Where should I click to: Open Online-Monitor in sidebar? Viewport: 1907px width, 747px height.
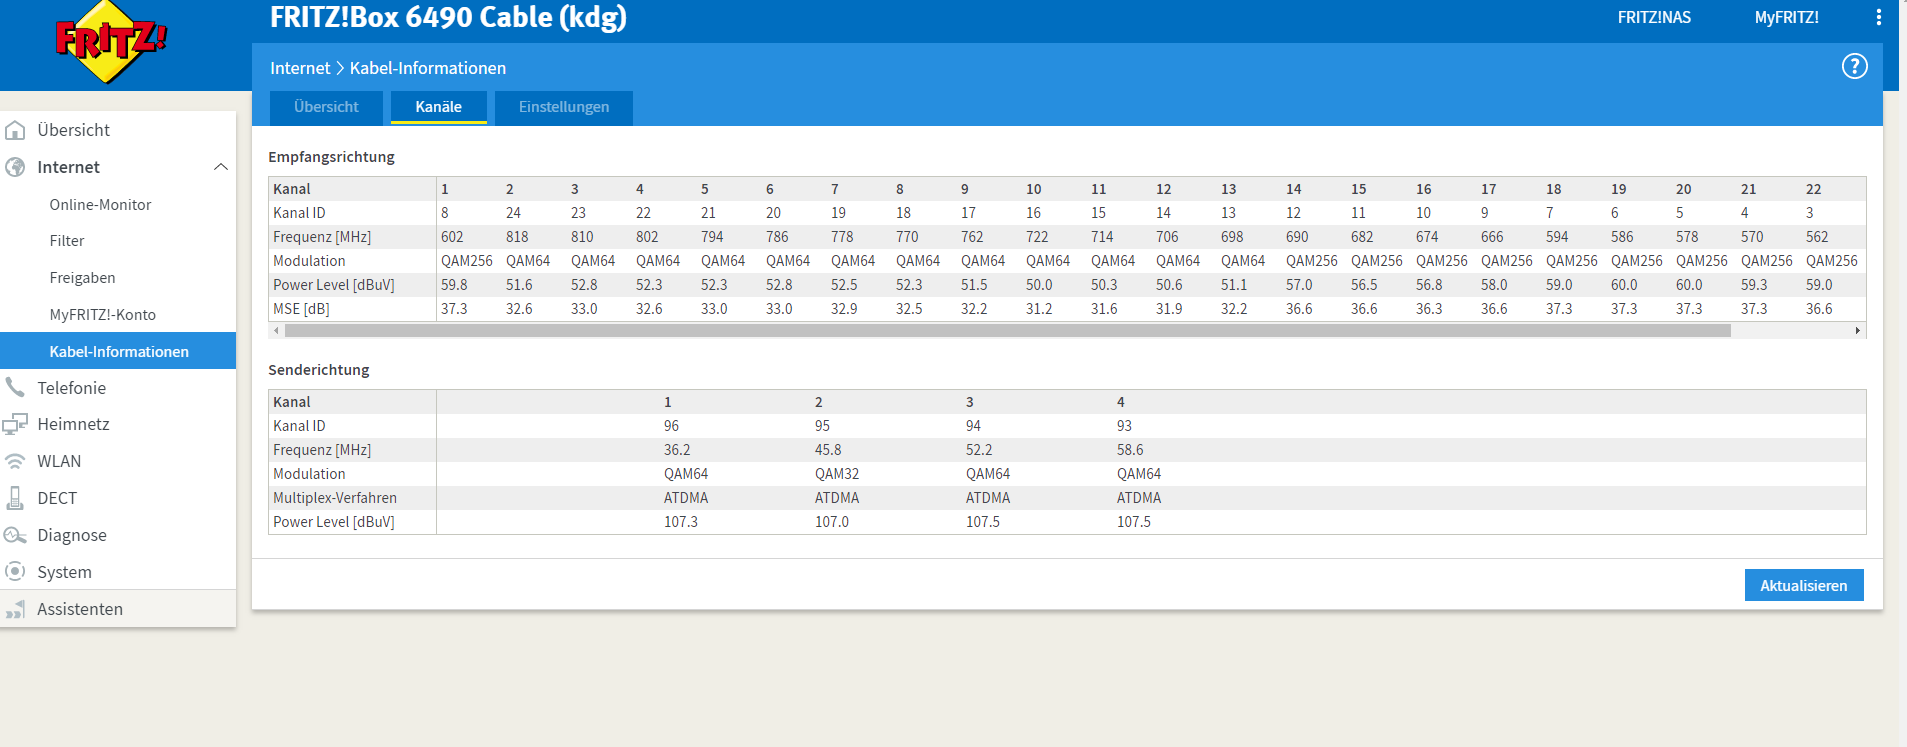tap(100, 204)
